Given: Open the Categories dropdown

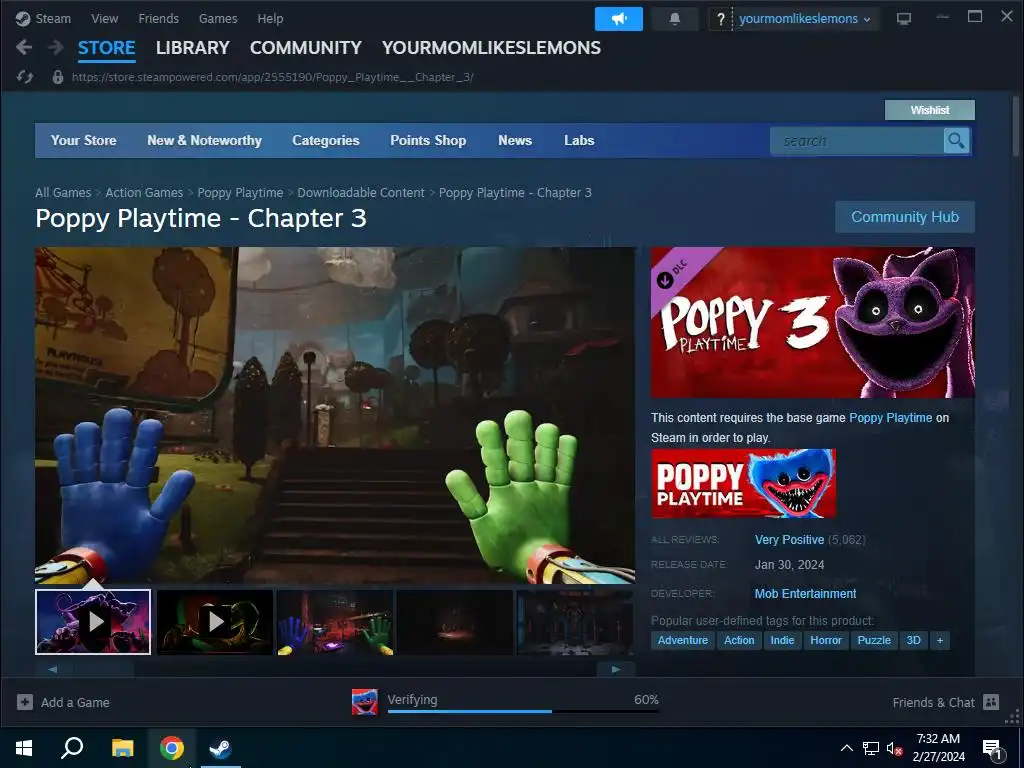Looking at the screenshot, I should 326,140.
